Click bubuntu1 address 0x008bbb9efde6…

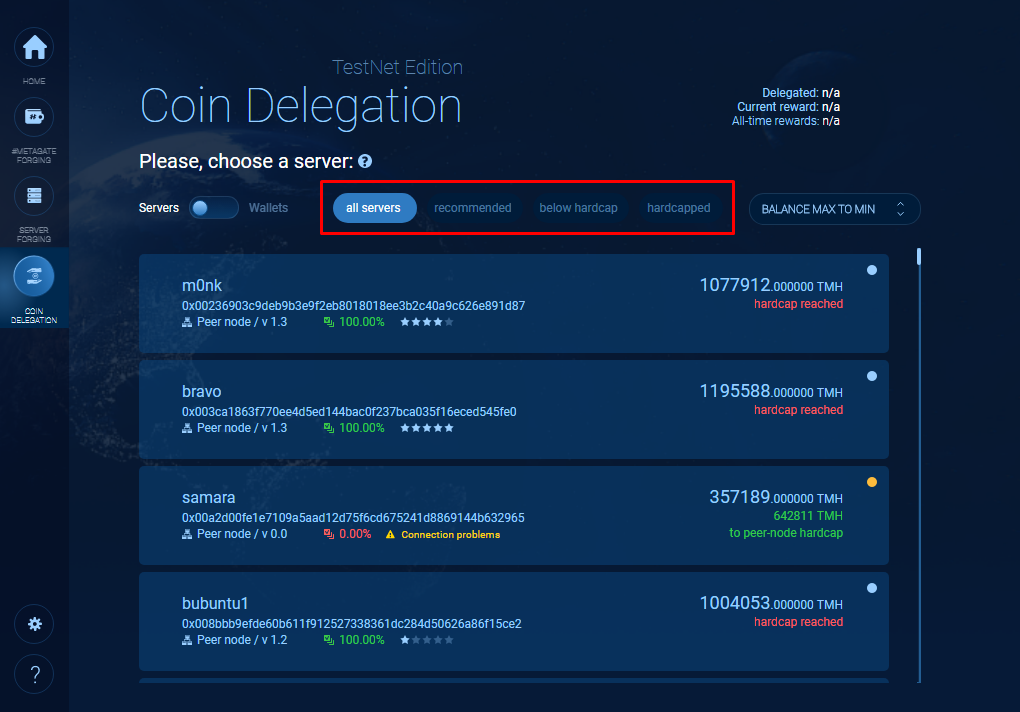click(351, 624)
